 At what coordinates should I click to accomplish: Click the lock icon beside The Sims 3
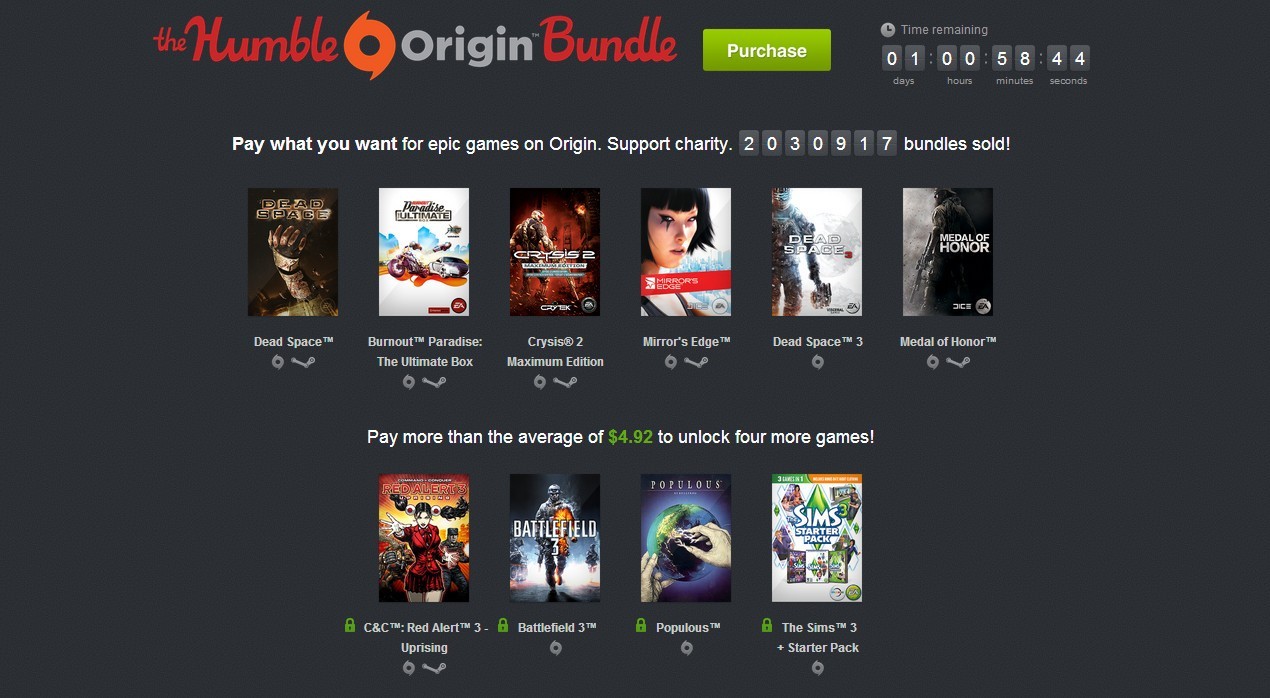767,626
